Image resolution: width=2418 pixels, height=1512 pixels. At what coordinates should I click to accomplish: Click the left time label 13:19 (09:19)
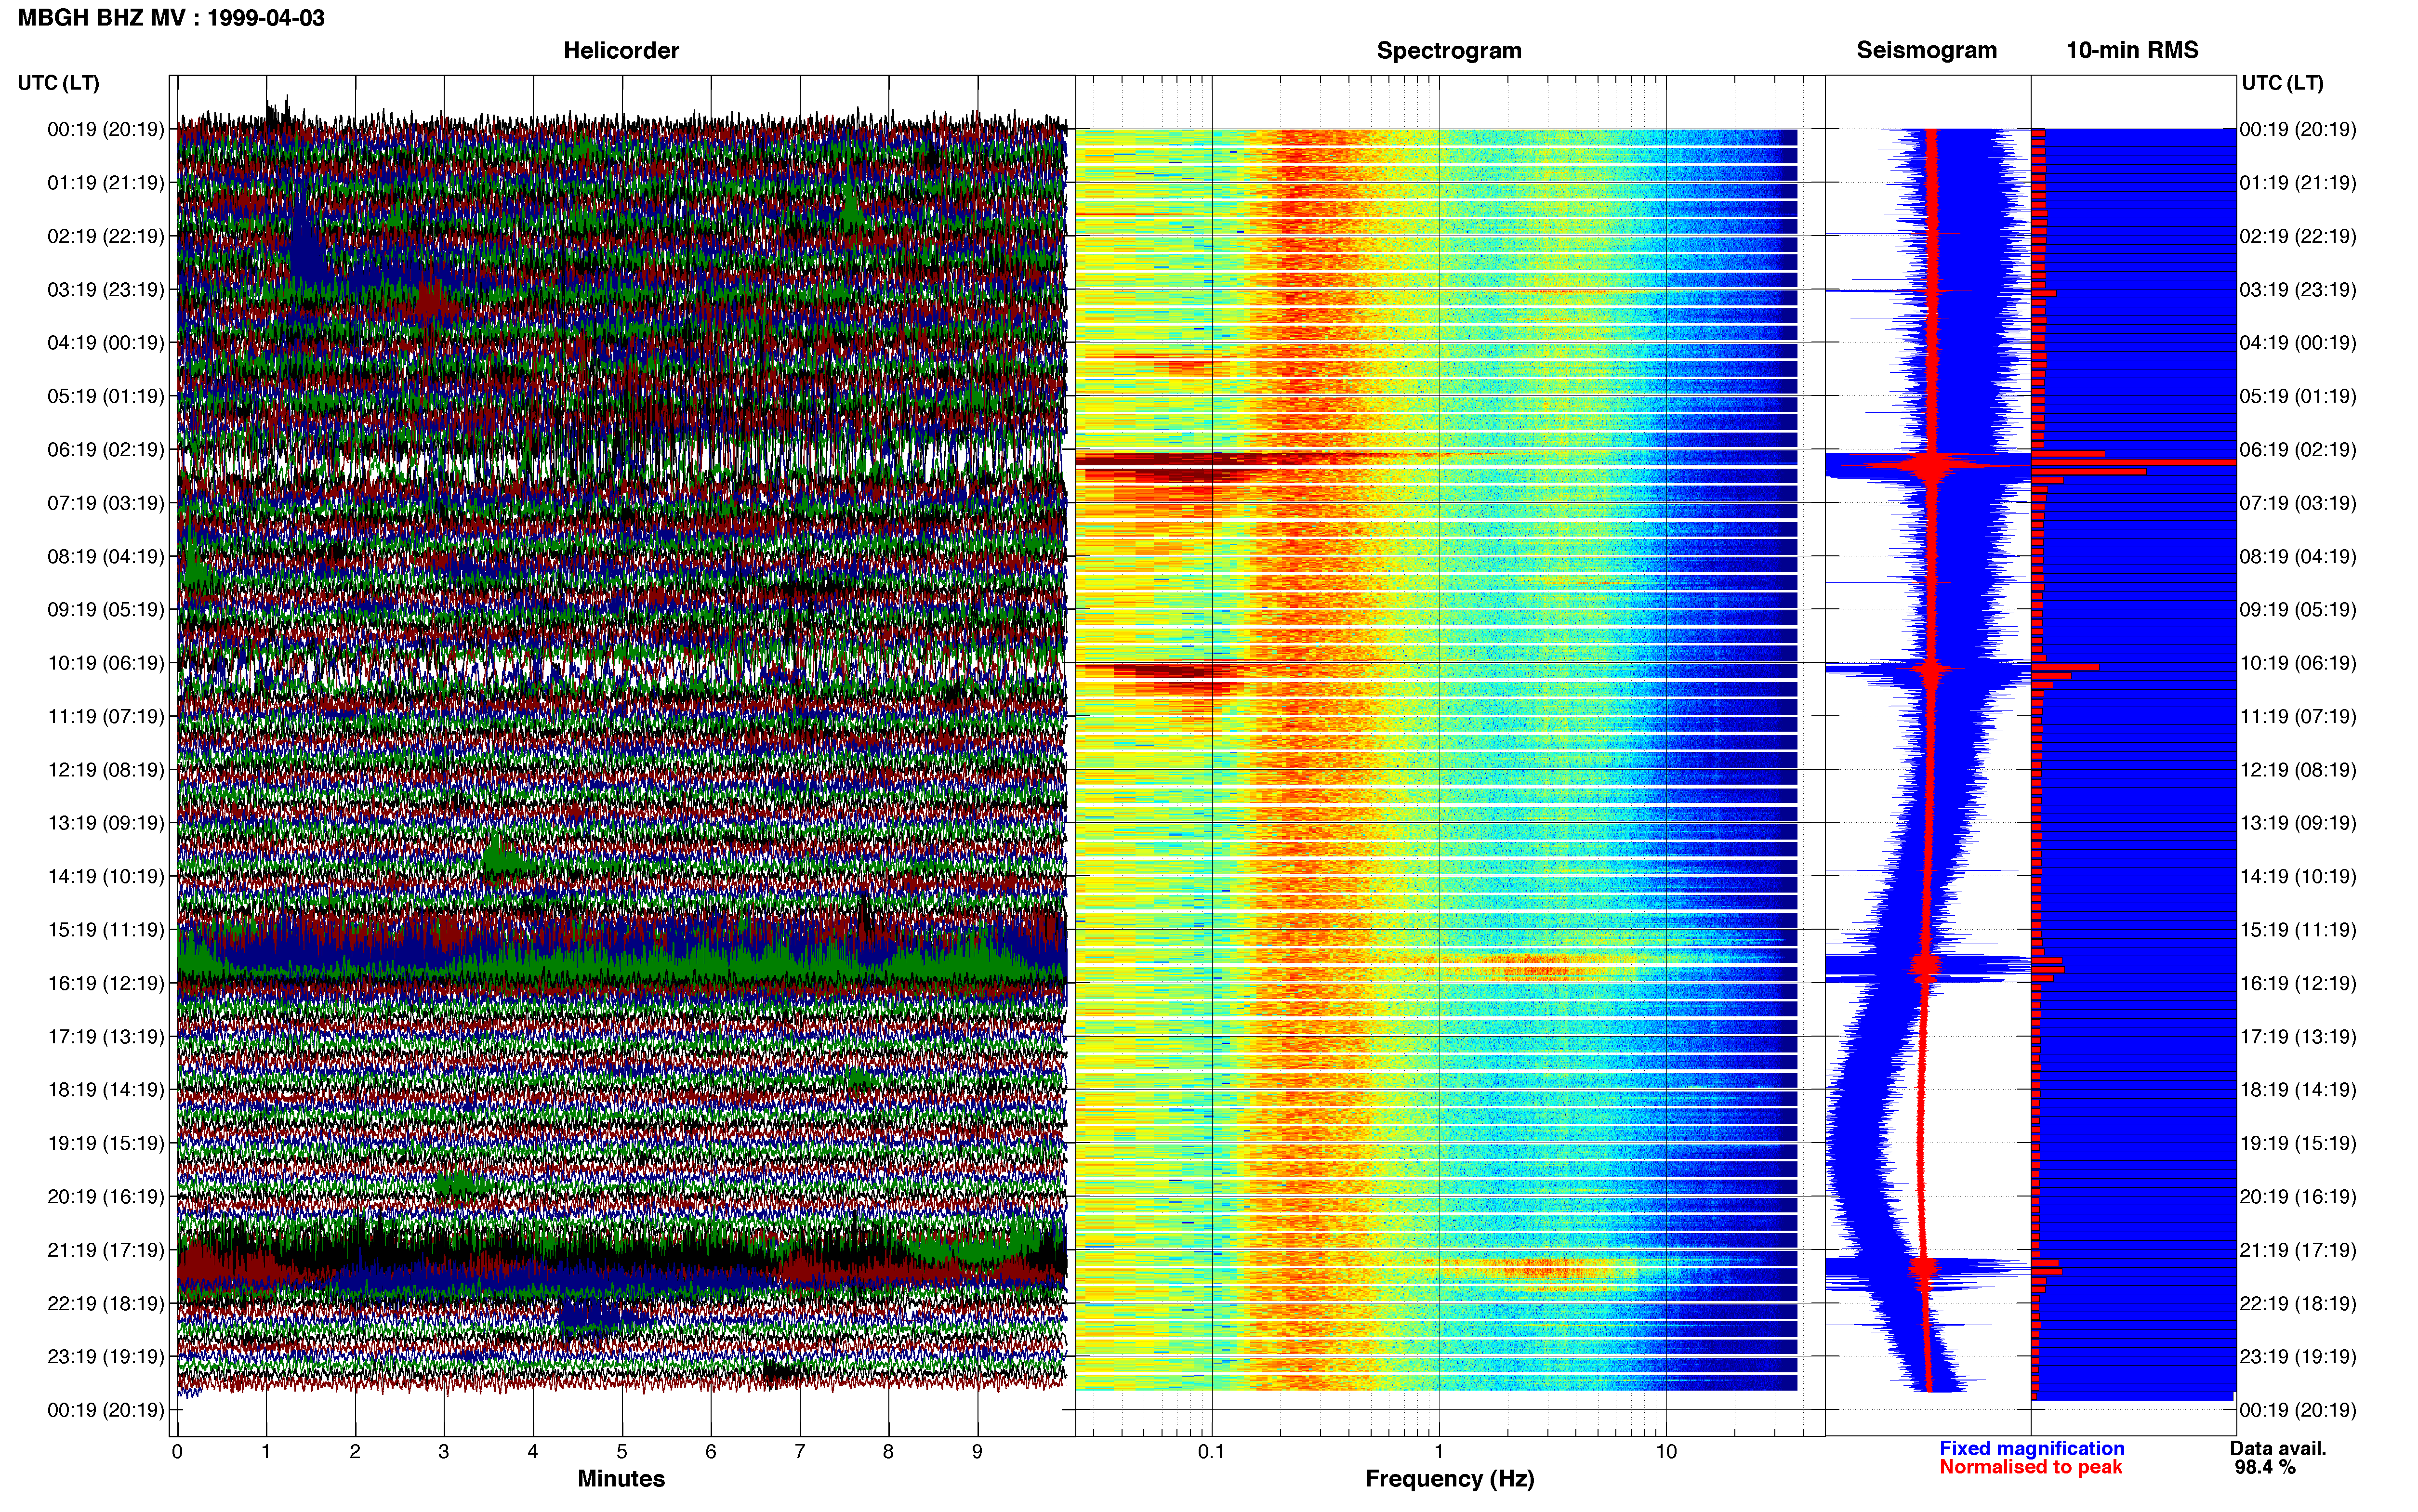pos(106,823)
